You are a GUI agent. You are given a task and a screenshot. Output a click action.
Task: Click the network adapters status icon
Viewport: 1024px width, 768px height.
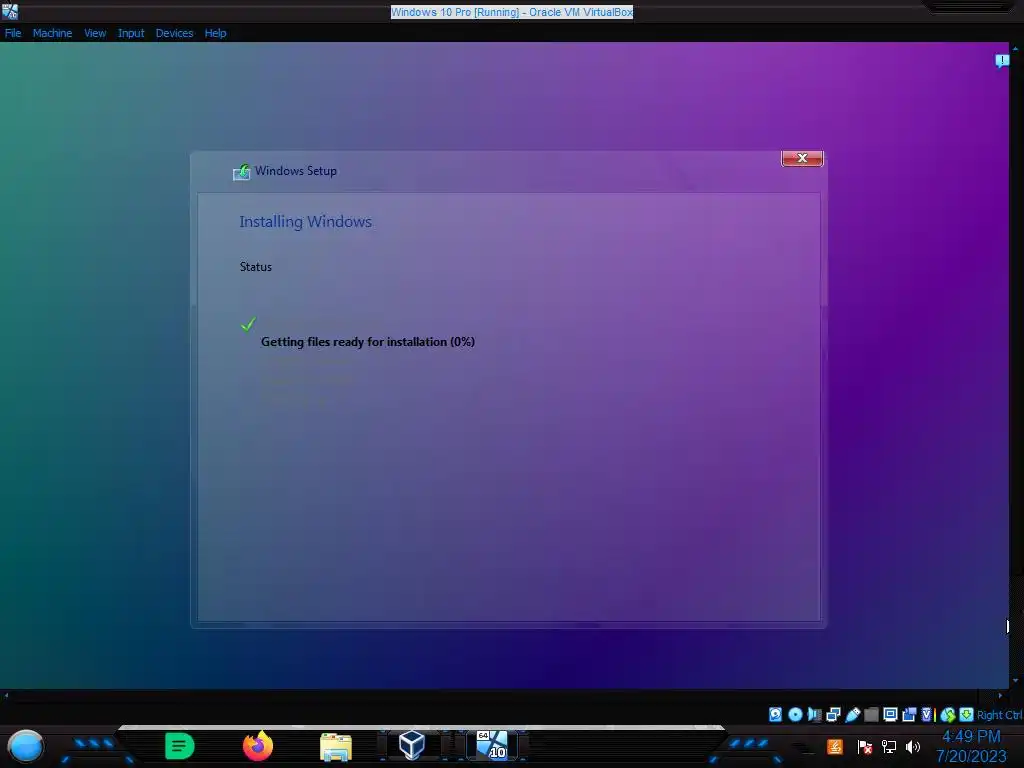pyautogui.click(x=833, y=714)
